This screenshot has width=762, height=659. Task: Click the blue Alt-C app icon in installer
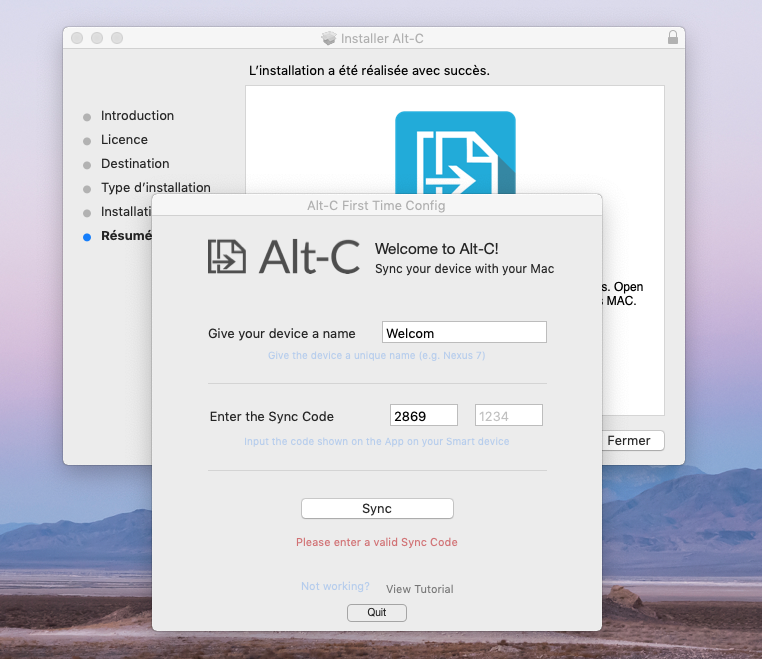coord(455,150)
